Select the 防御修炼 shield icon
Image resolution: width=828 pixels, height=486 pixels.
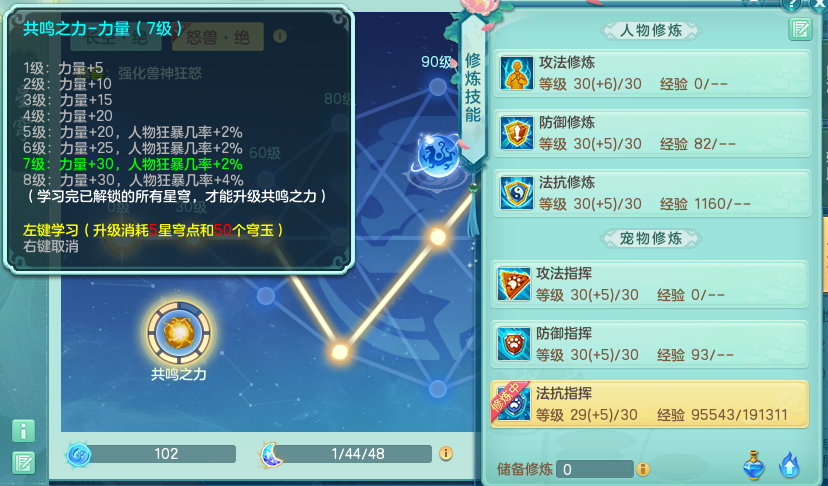[516, 133]
